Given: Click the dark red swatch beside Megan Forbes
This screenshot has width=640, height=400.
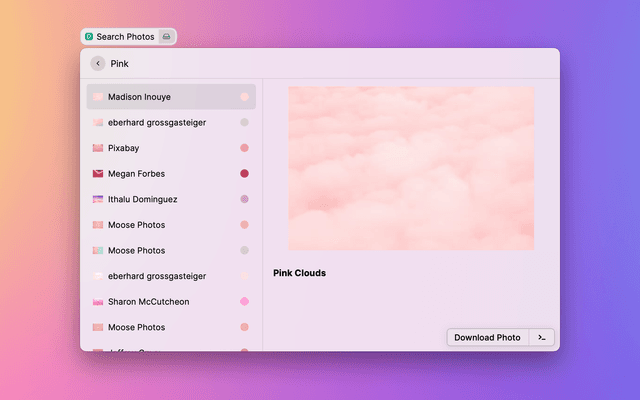Looking at the screenshot, I should 244,174.
